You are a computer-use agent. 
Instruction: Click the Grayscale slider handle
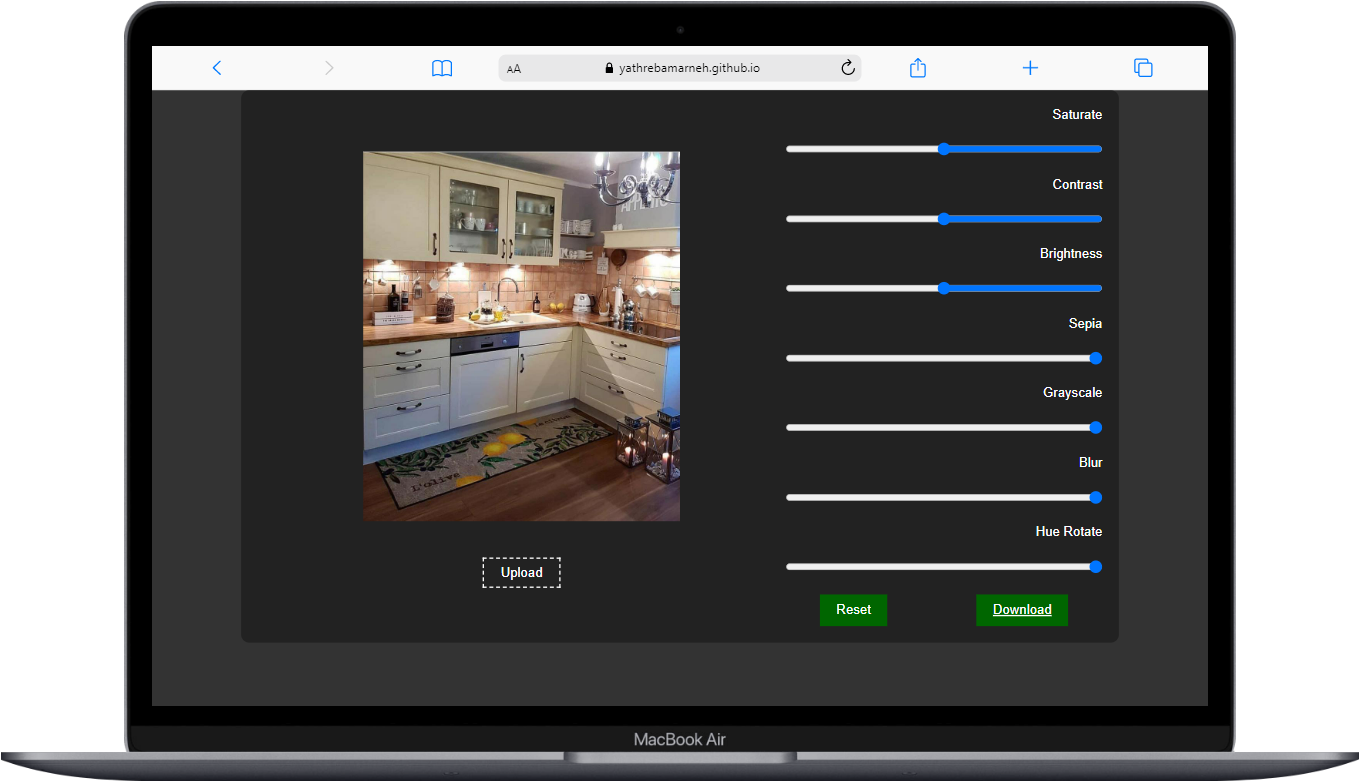[x=1095, y=427]
